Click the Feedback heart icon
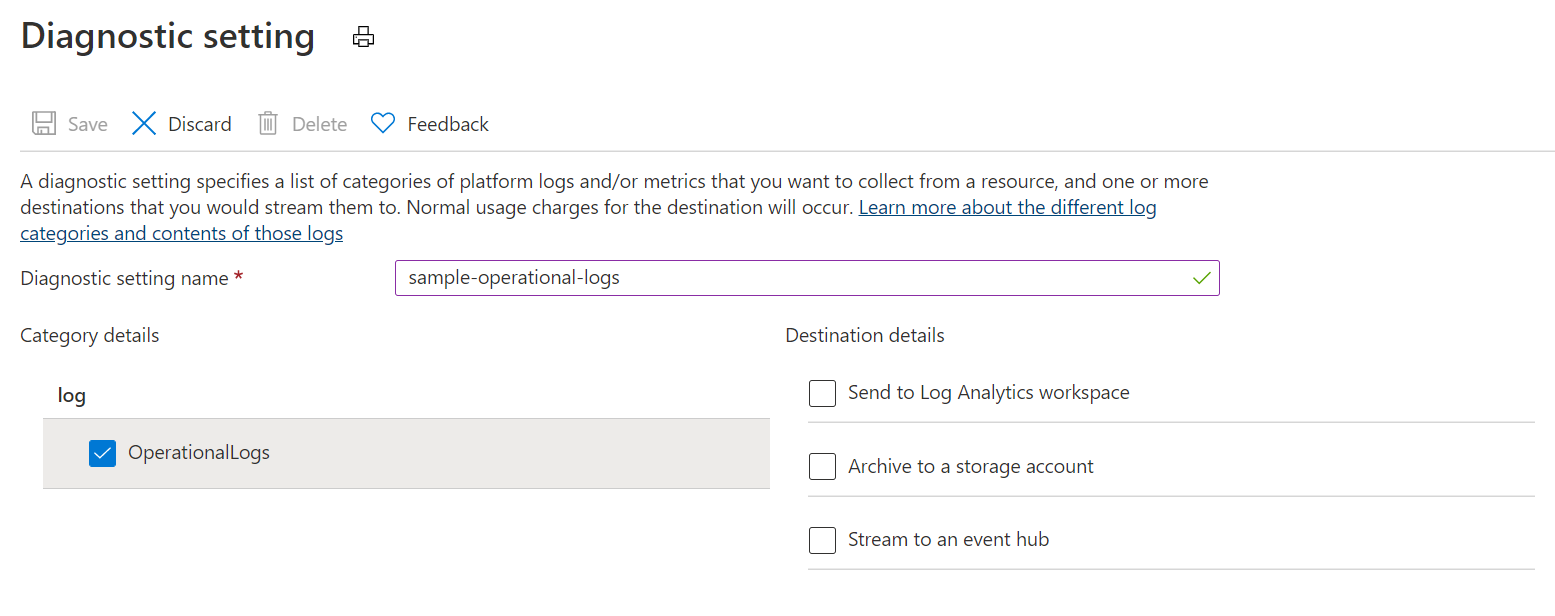Screen dimensions: 1555x616 coord(383,124)
